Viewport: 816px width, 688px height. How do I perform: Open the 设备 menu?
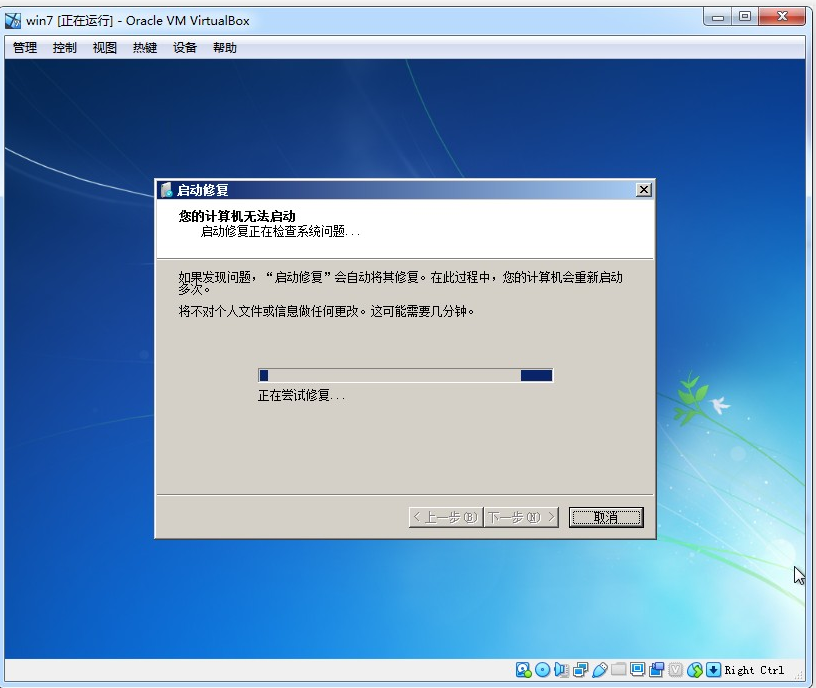point(185,48)
